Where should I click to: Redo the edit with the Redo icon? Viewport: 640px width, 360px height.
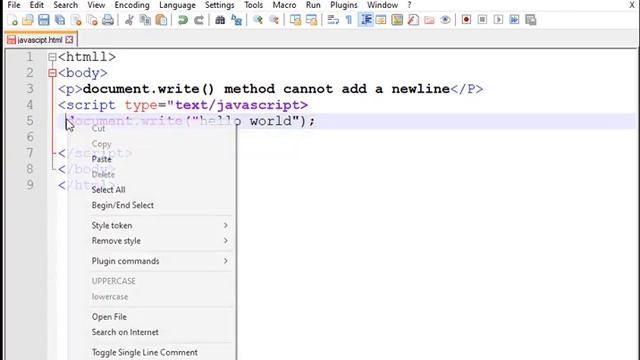click(x=199, y=20)
